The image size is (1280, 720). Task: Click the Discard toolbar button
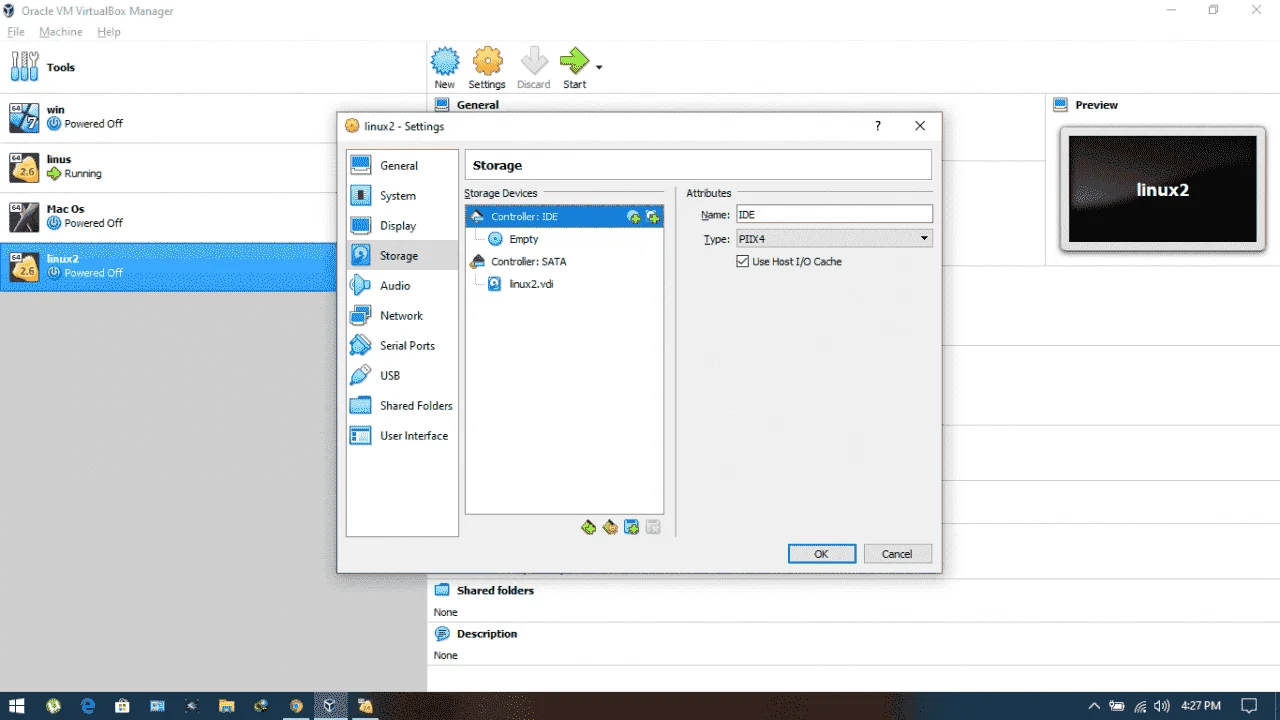coord(534,68)
